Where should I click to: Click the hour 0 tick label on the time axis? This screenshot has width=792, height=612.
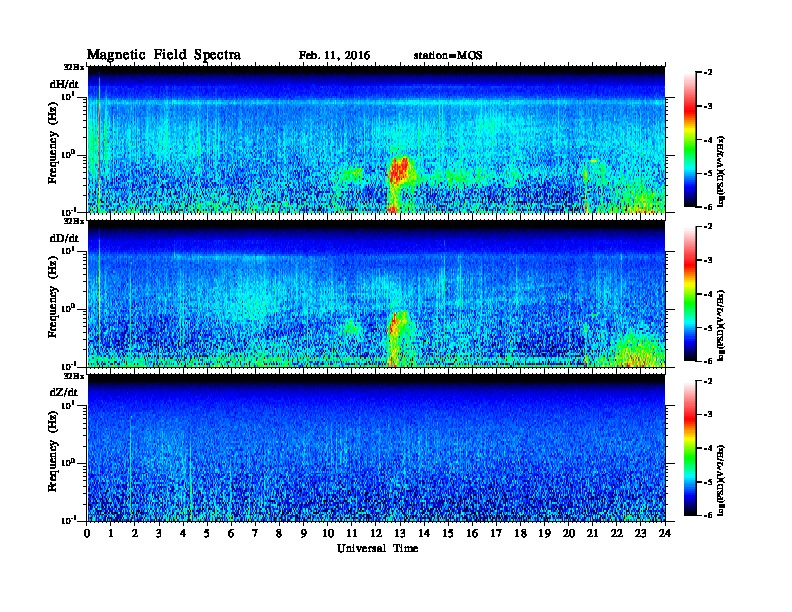click(x=87, y=534)
